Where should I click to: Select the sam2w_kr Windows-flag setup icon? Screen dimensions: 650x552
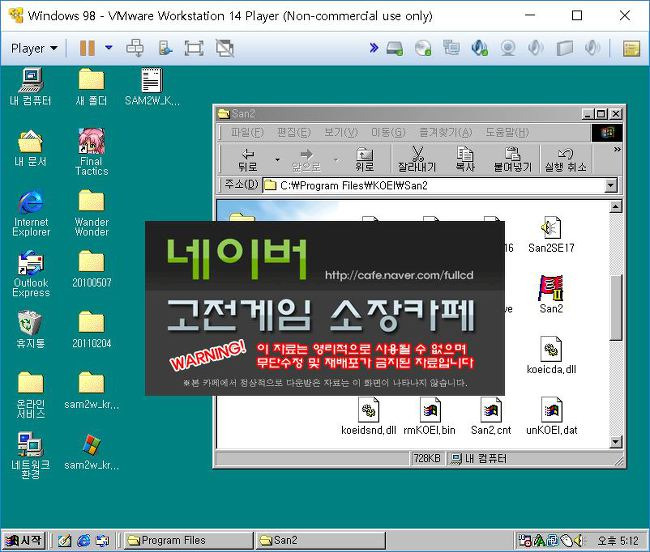[x=92, y=452]
